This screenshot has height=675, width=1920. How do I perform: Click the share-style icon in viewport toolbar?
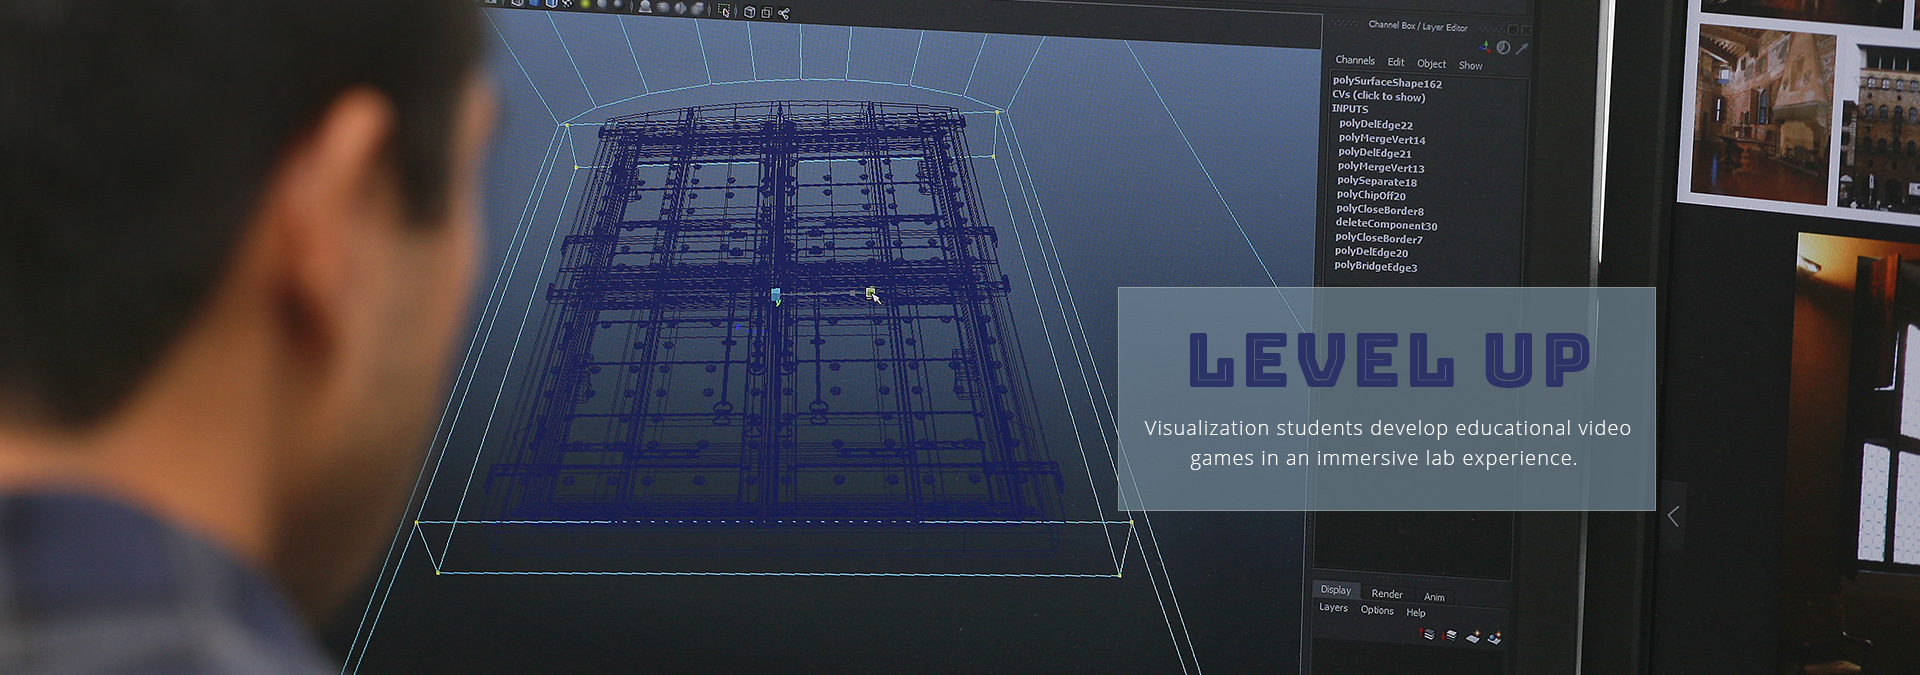point(784,13)
